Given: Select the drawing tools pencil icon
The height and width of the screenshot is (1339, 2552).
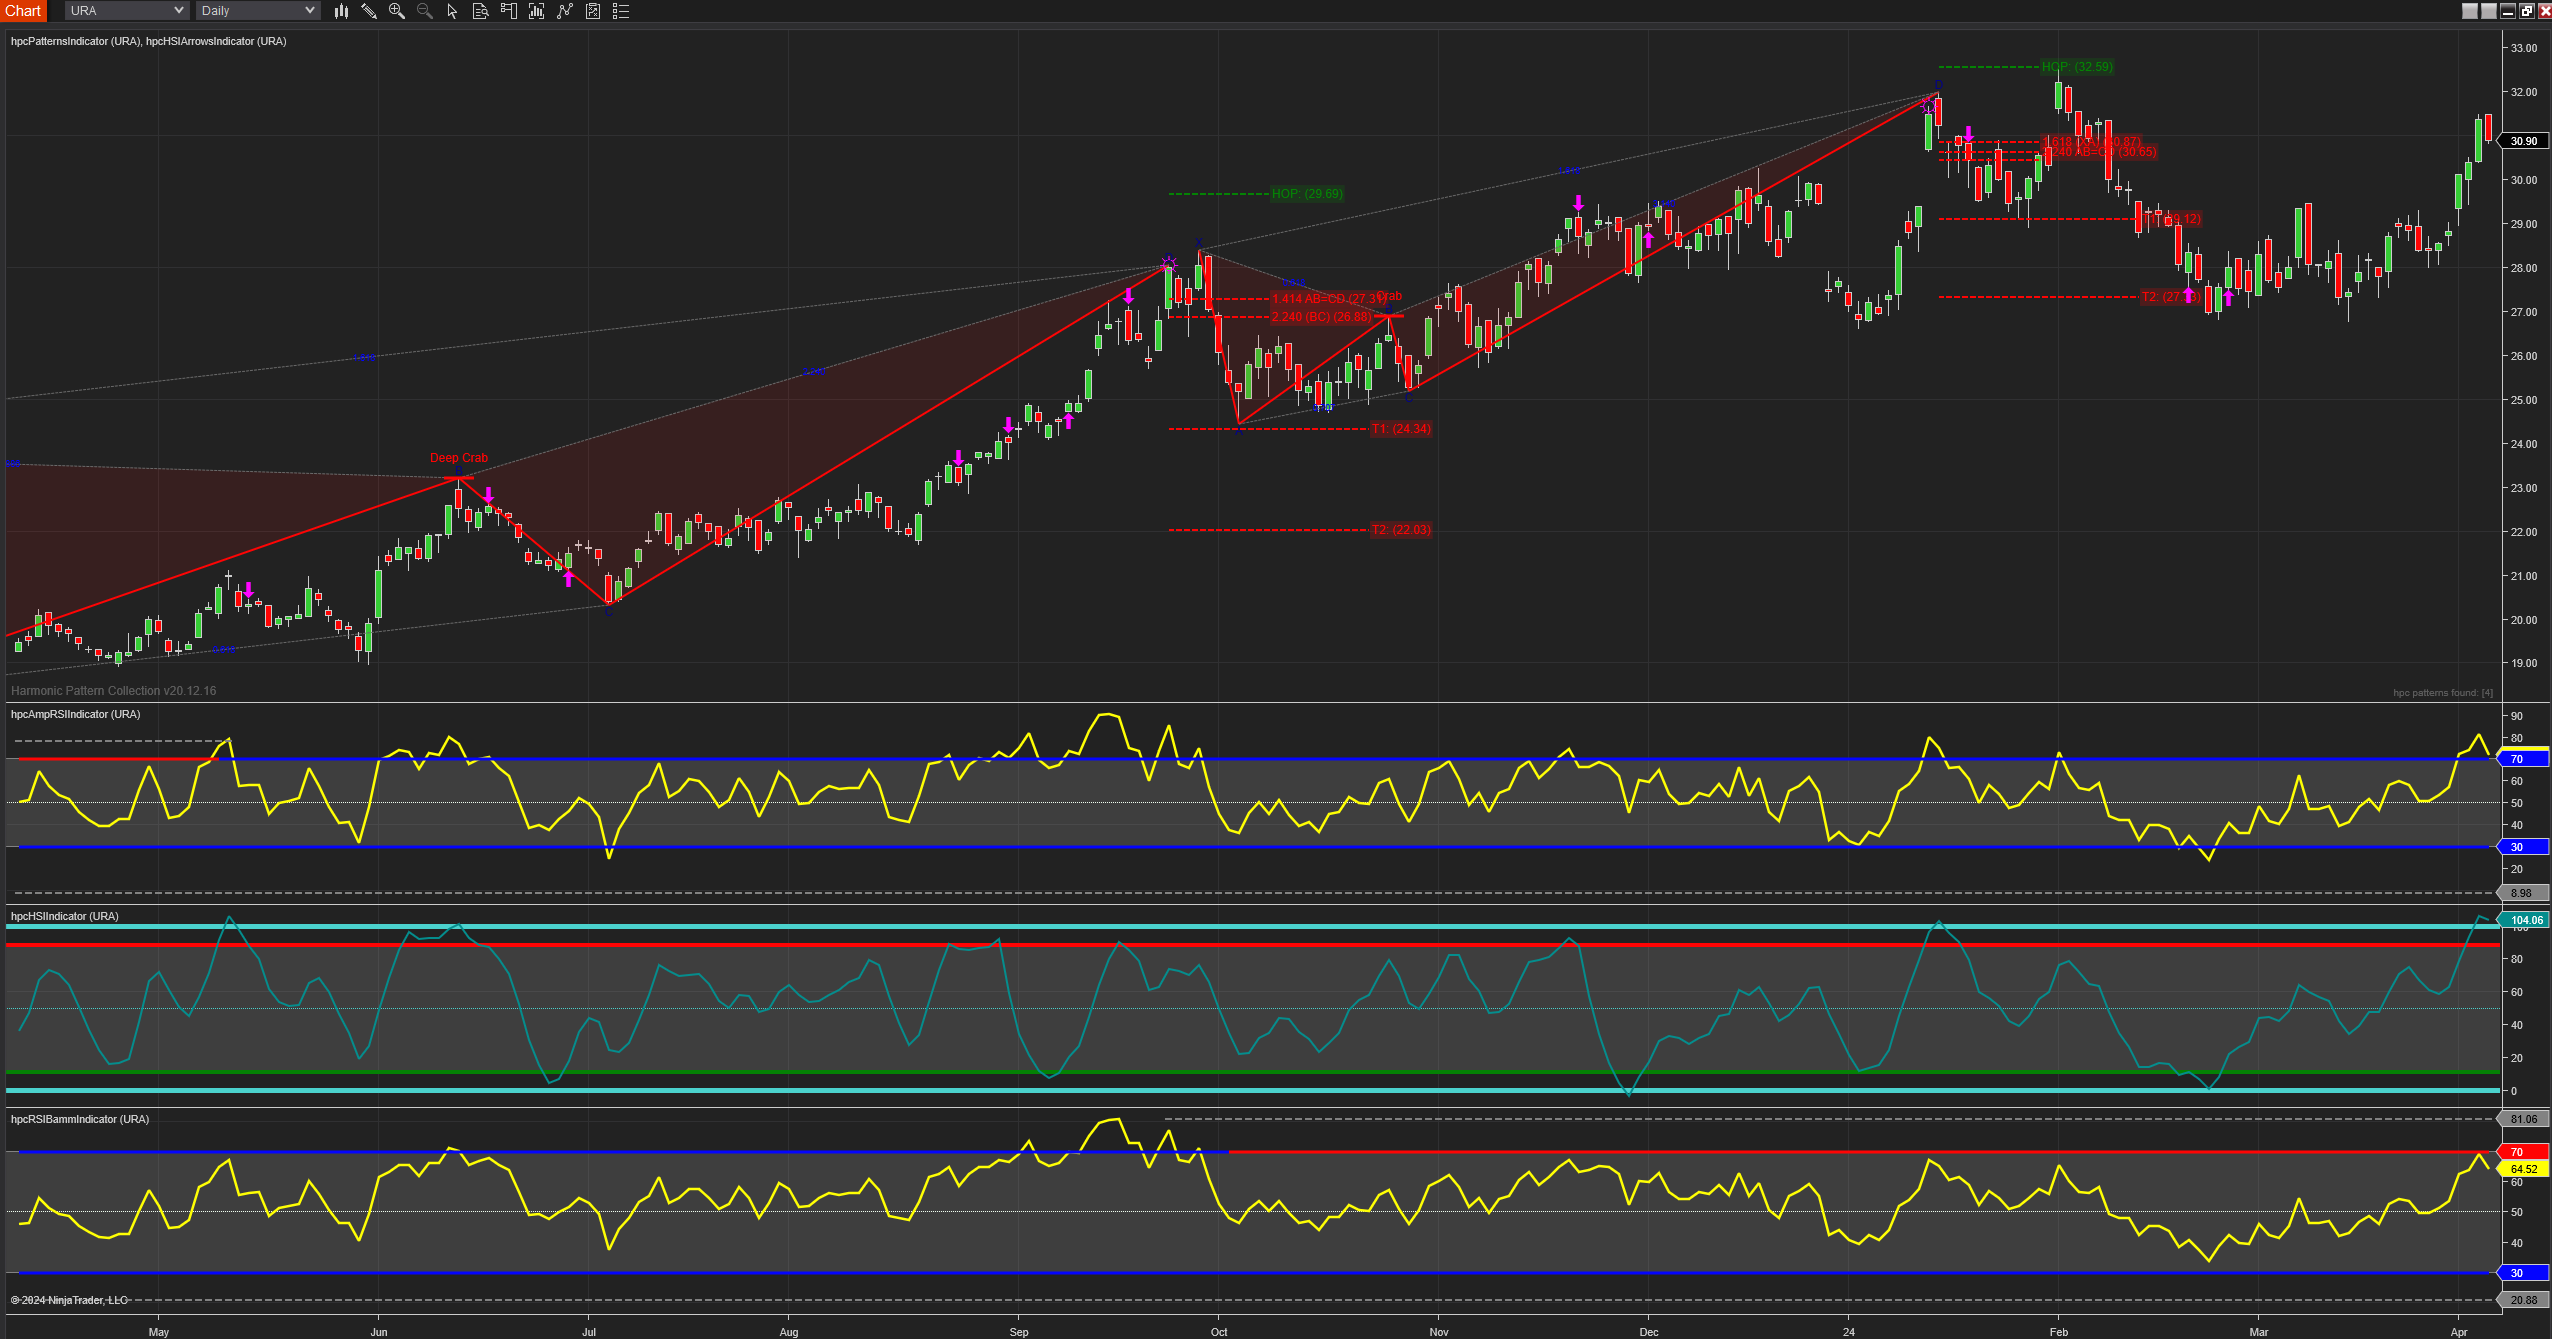Looking at the screenshot, I should [369, 11].
